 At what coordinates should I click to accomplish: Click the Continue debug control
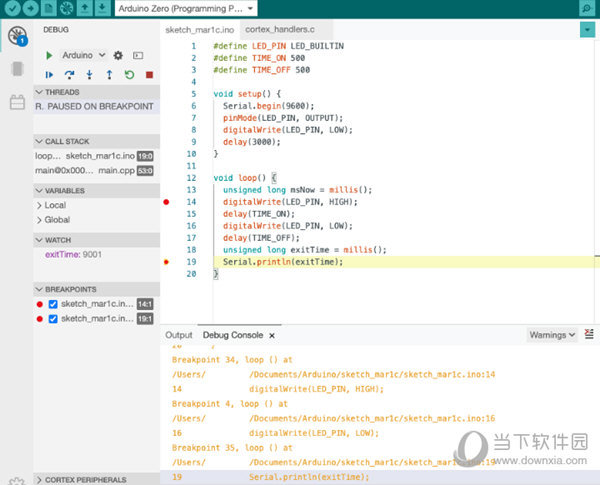pos(49,75)
